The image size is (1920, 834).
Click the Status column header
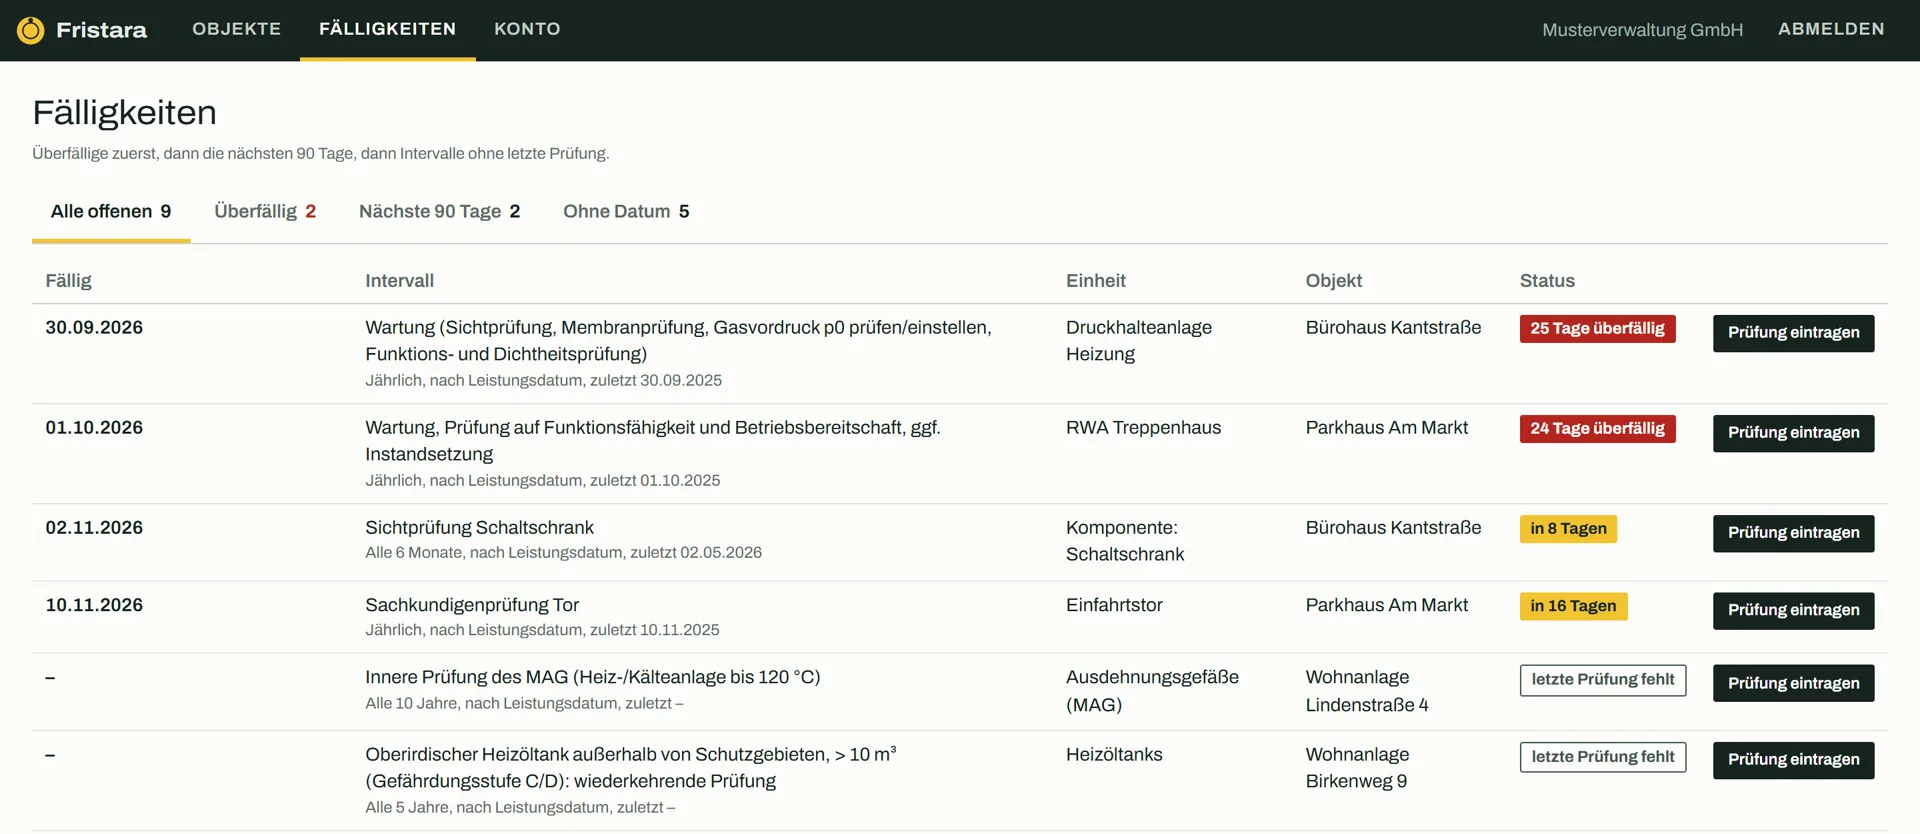click(1547, 281)
